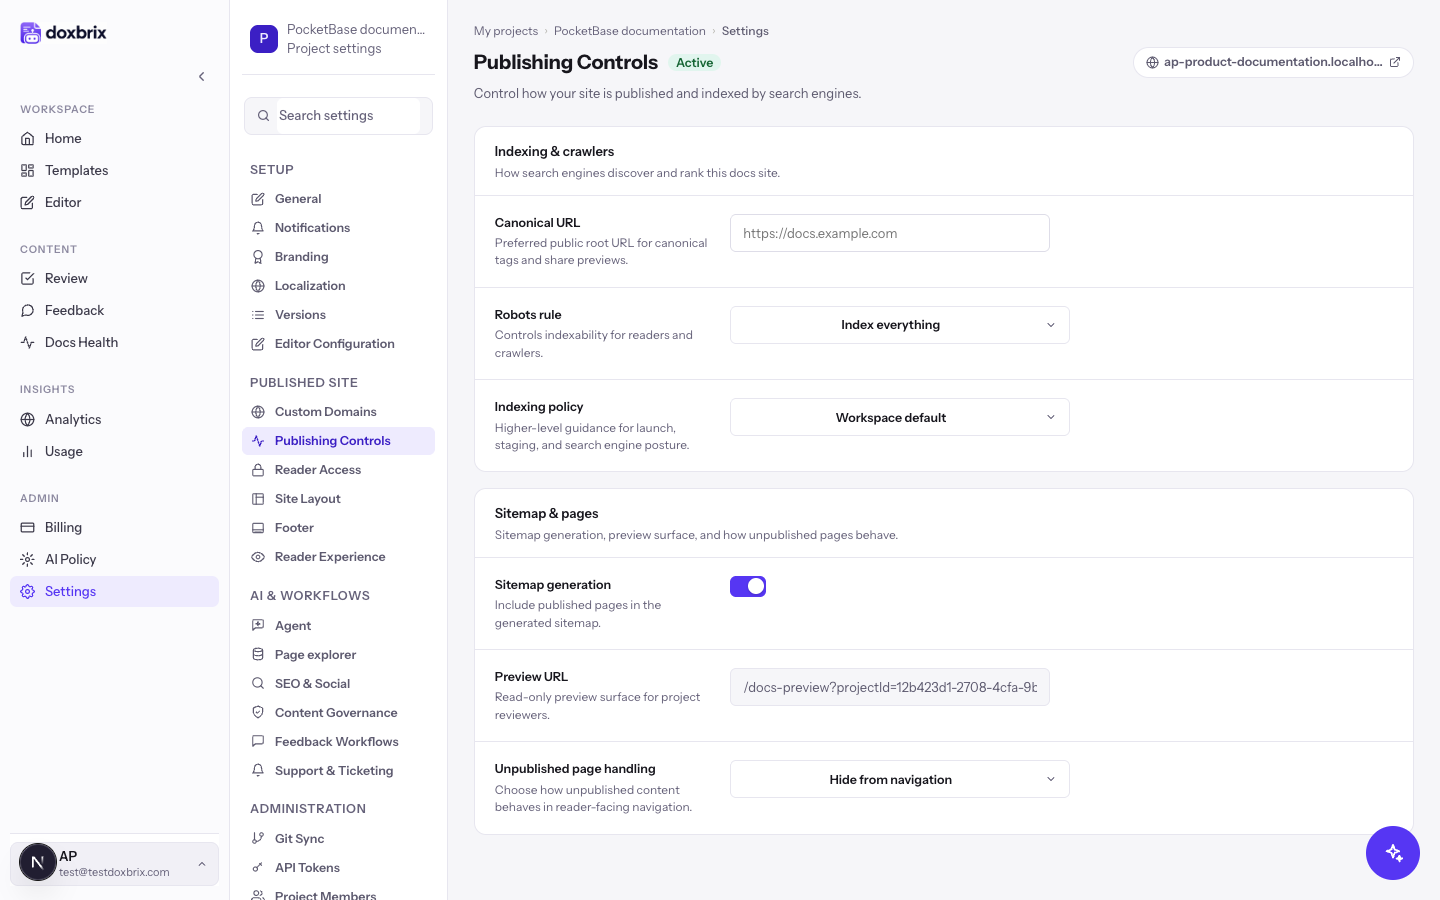Click My projects breadcrumb link

point(506,31)
